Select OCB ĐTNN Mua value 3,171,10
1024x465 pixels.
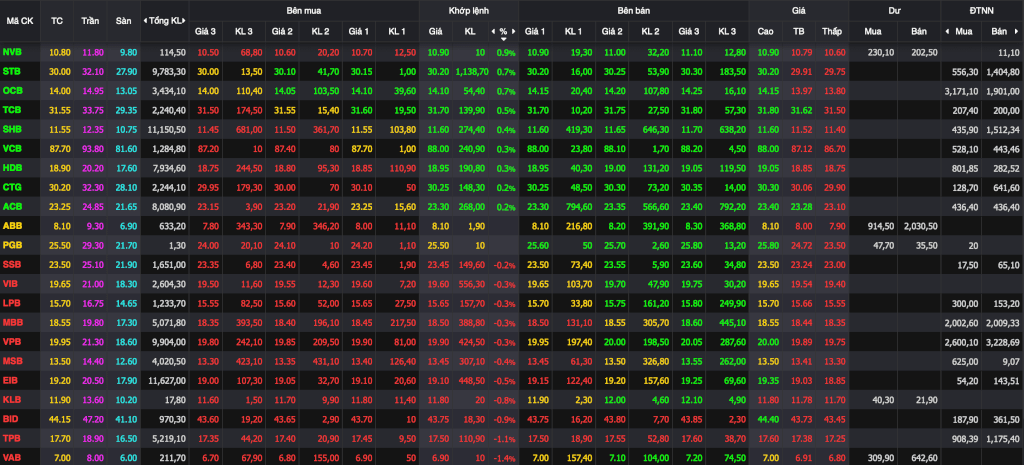tap(961, 91)
